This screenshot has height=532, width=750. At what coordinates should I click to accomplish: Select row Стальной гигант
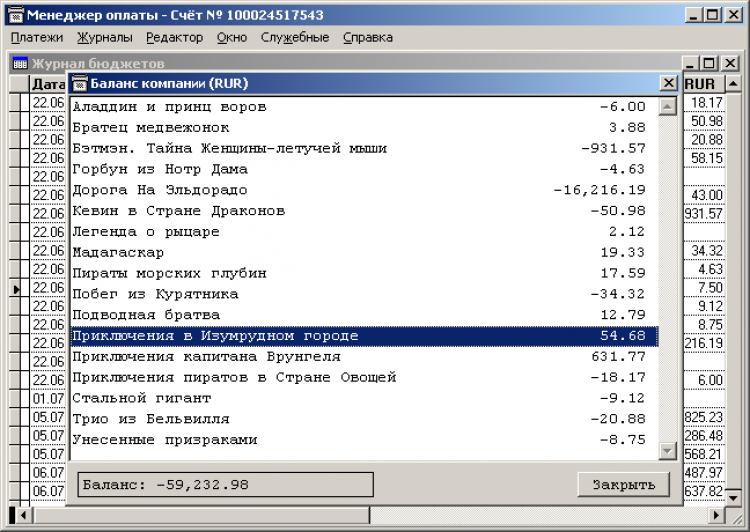(364, 398)
